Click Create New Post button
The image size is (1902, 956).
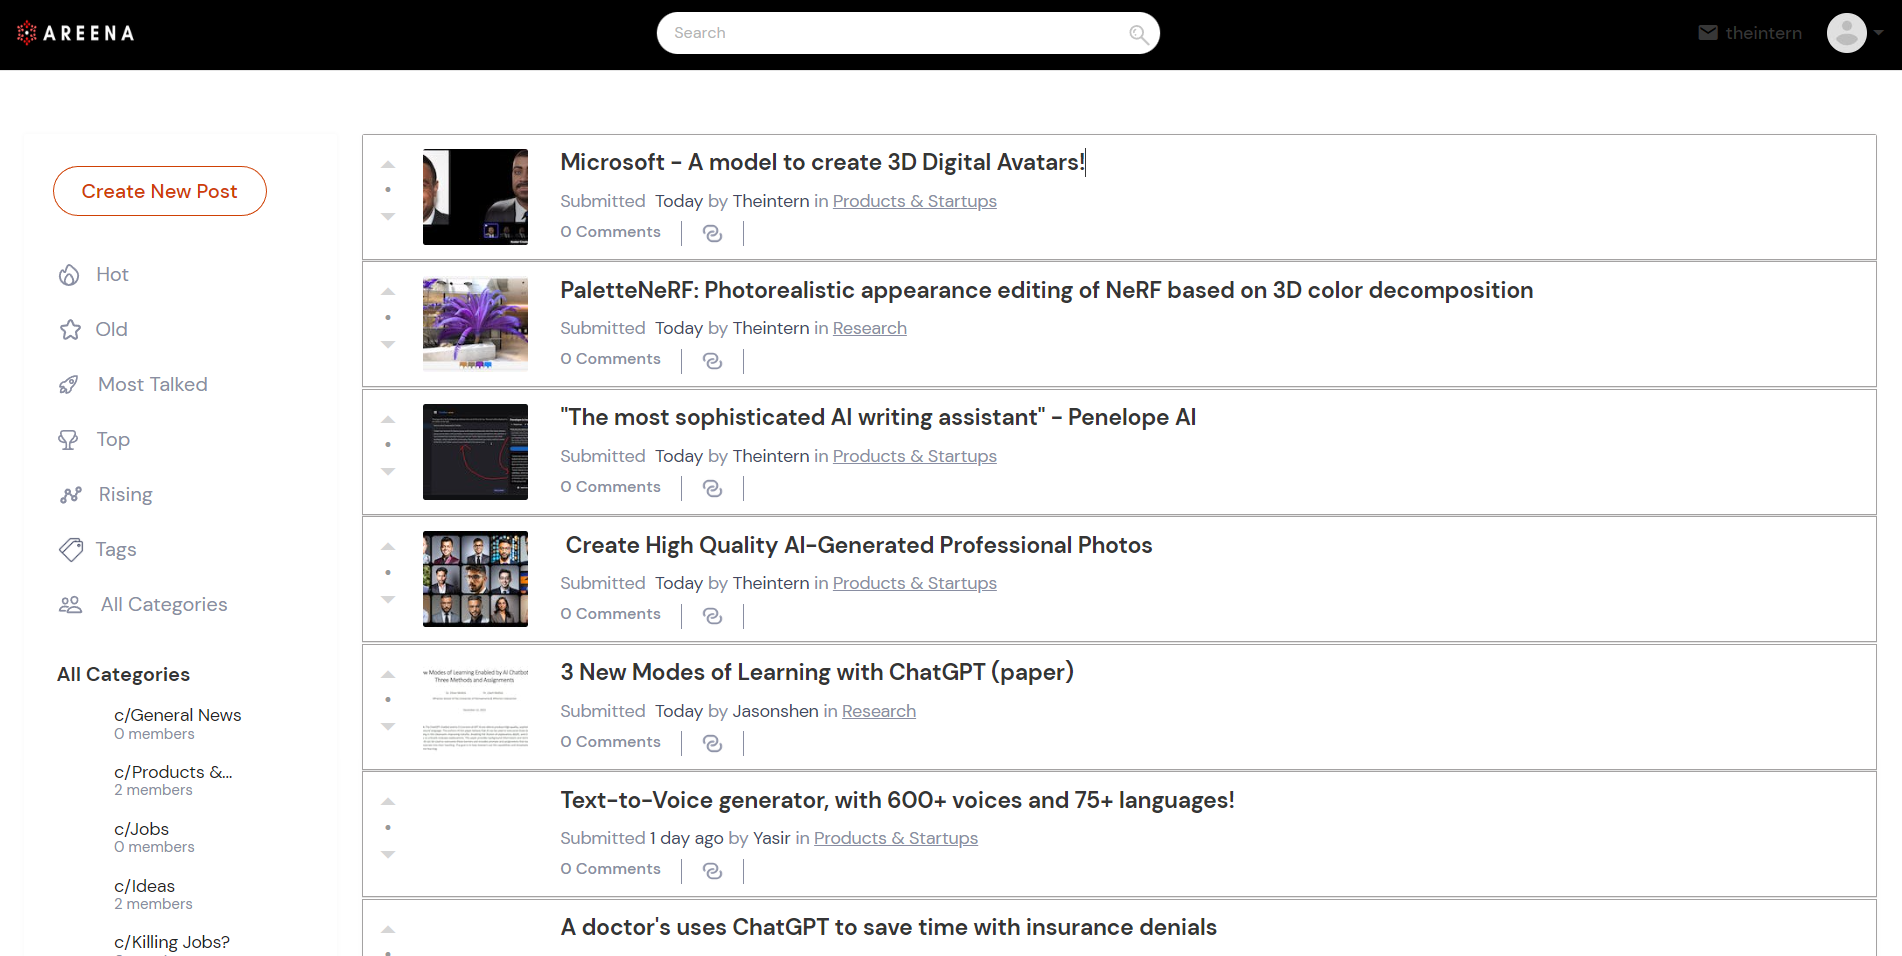(x=160, y=191)
